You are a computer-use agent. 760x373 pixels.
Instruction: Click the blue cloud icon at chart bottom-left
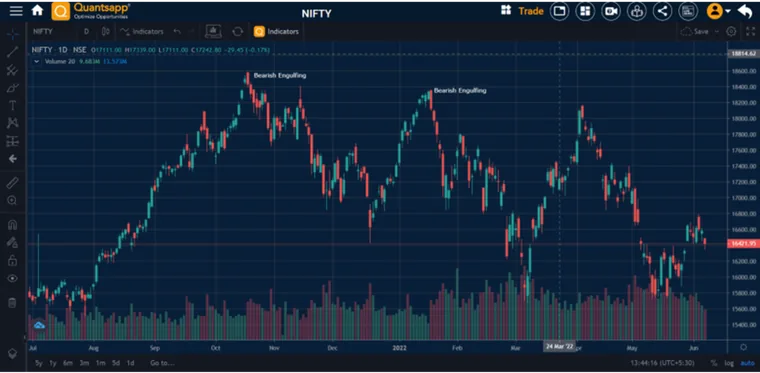39,325
